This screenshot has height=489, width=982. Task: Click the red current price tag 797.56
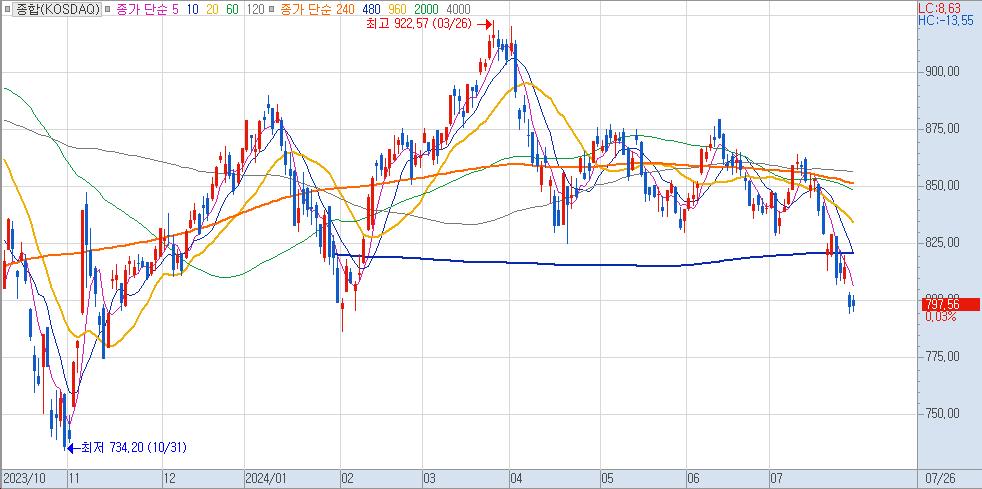pos(950,305)
